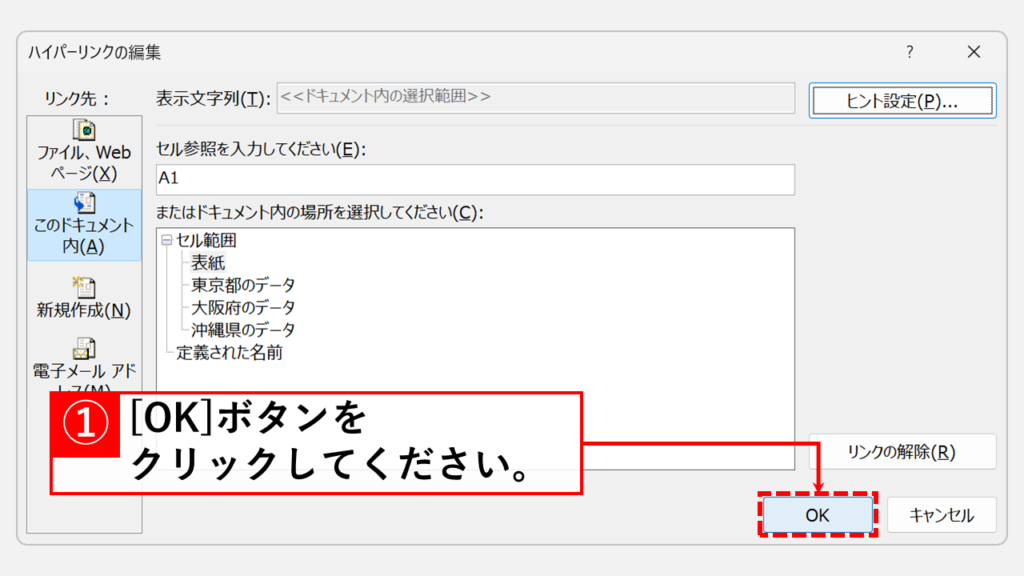Screen dimensions: 1024x576
Task: Collapse the セル範囲 tree node
Action: pos(167,240)
